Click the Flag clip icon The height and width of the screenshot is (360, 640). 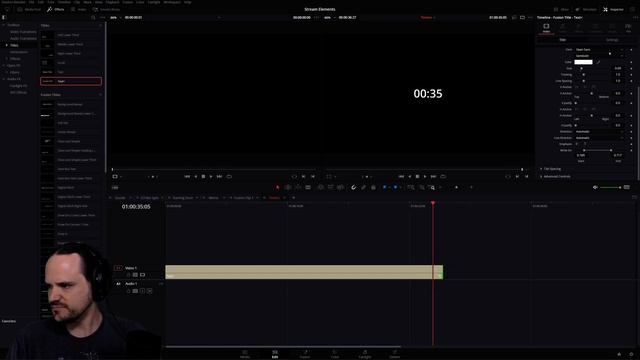(384, 187)
